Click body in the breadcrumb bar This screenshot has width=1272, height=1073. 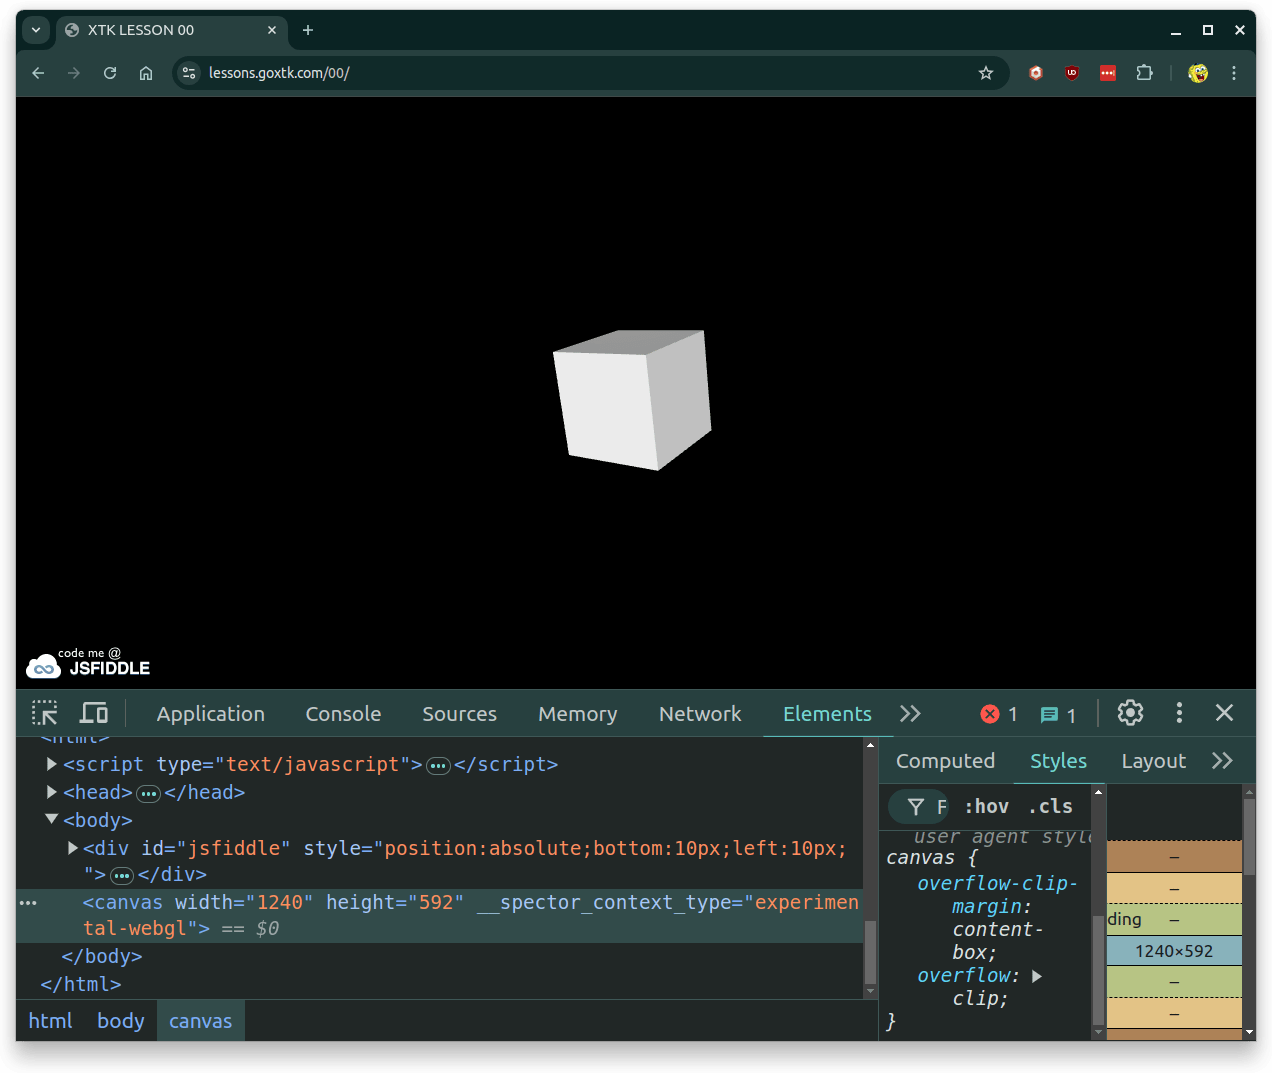120,1021
